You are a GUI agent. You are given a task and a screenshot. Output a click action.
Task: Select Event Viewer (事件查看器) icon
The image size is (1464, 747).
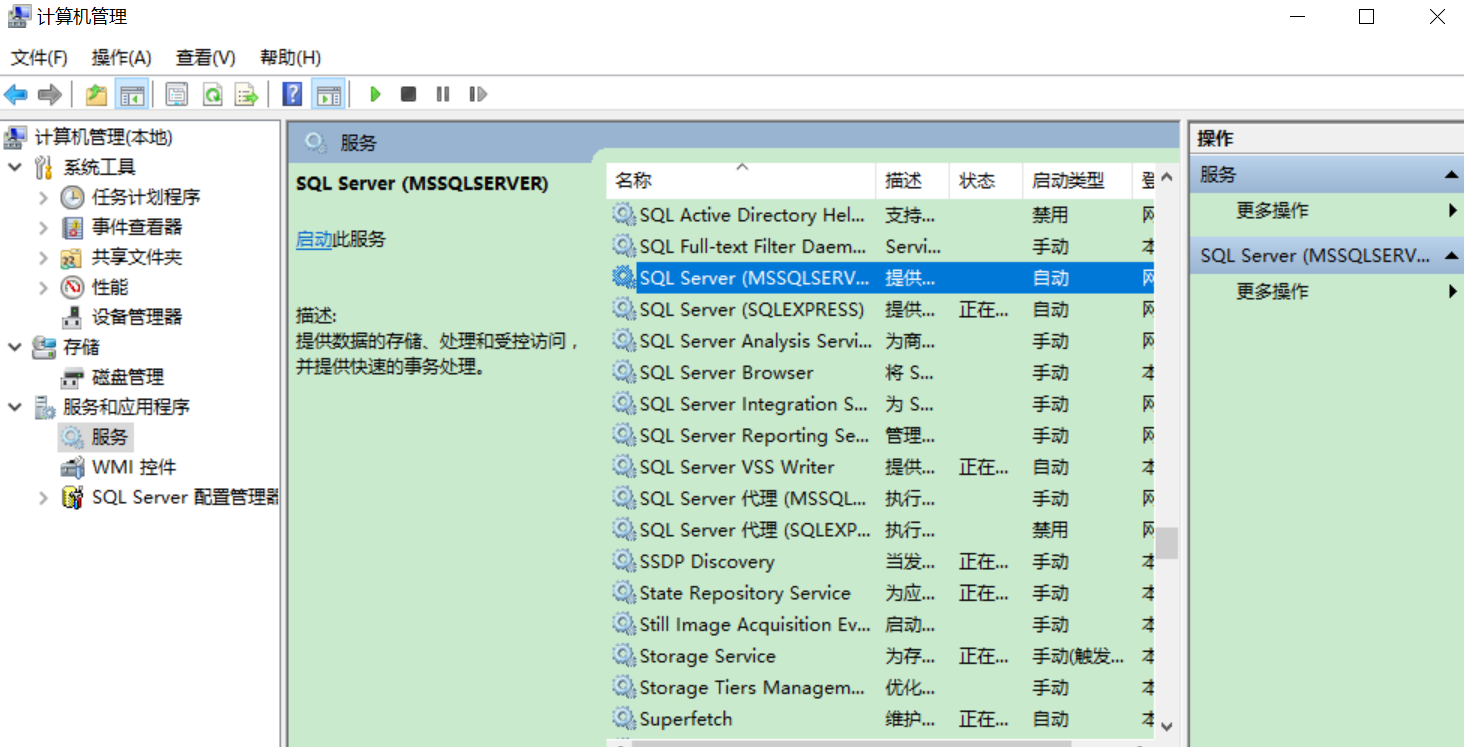click(72, 227)
